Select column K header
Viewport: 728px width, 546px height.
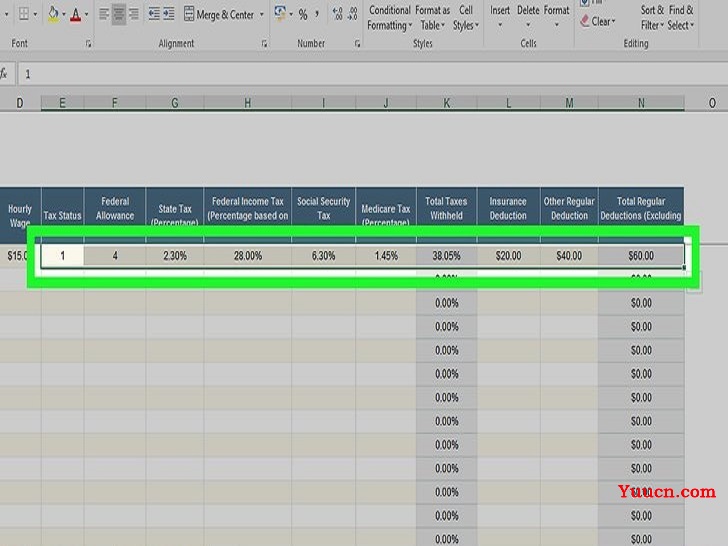446,103
